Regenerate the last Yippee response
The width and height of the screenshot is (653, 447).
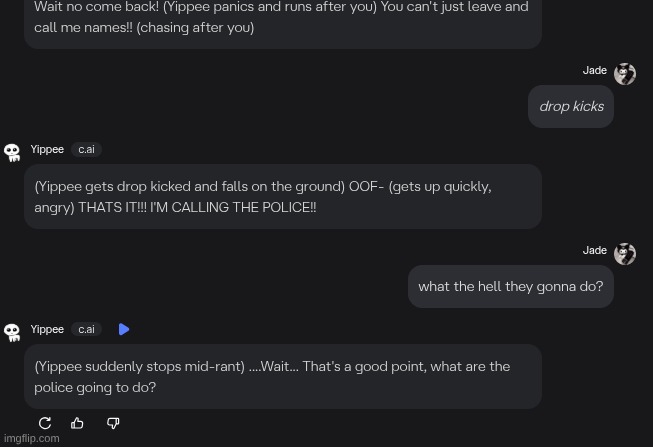45,423
